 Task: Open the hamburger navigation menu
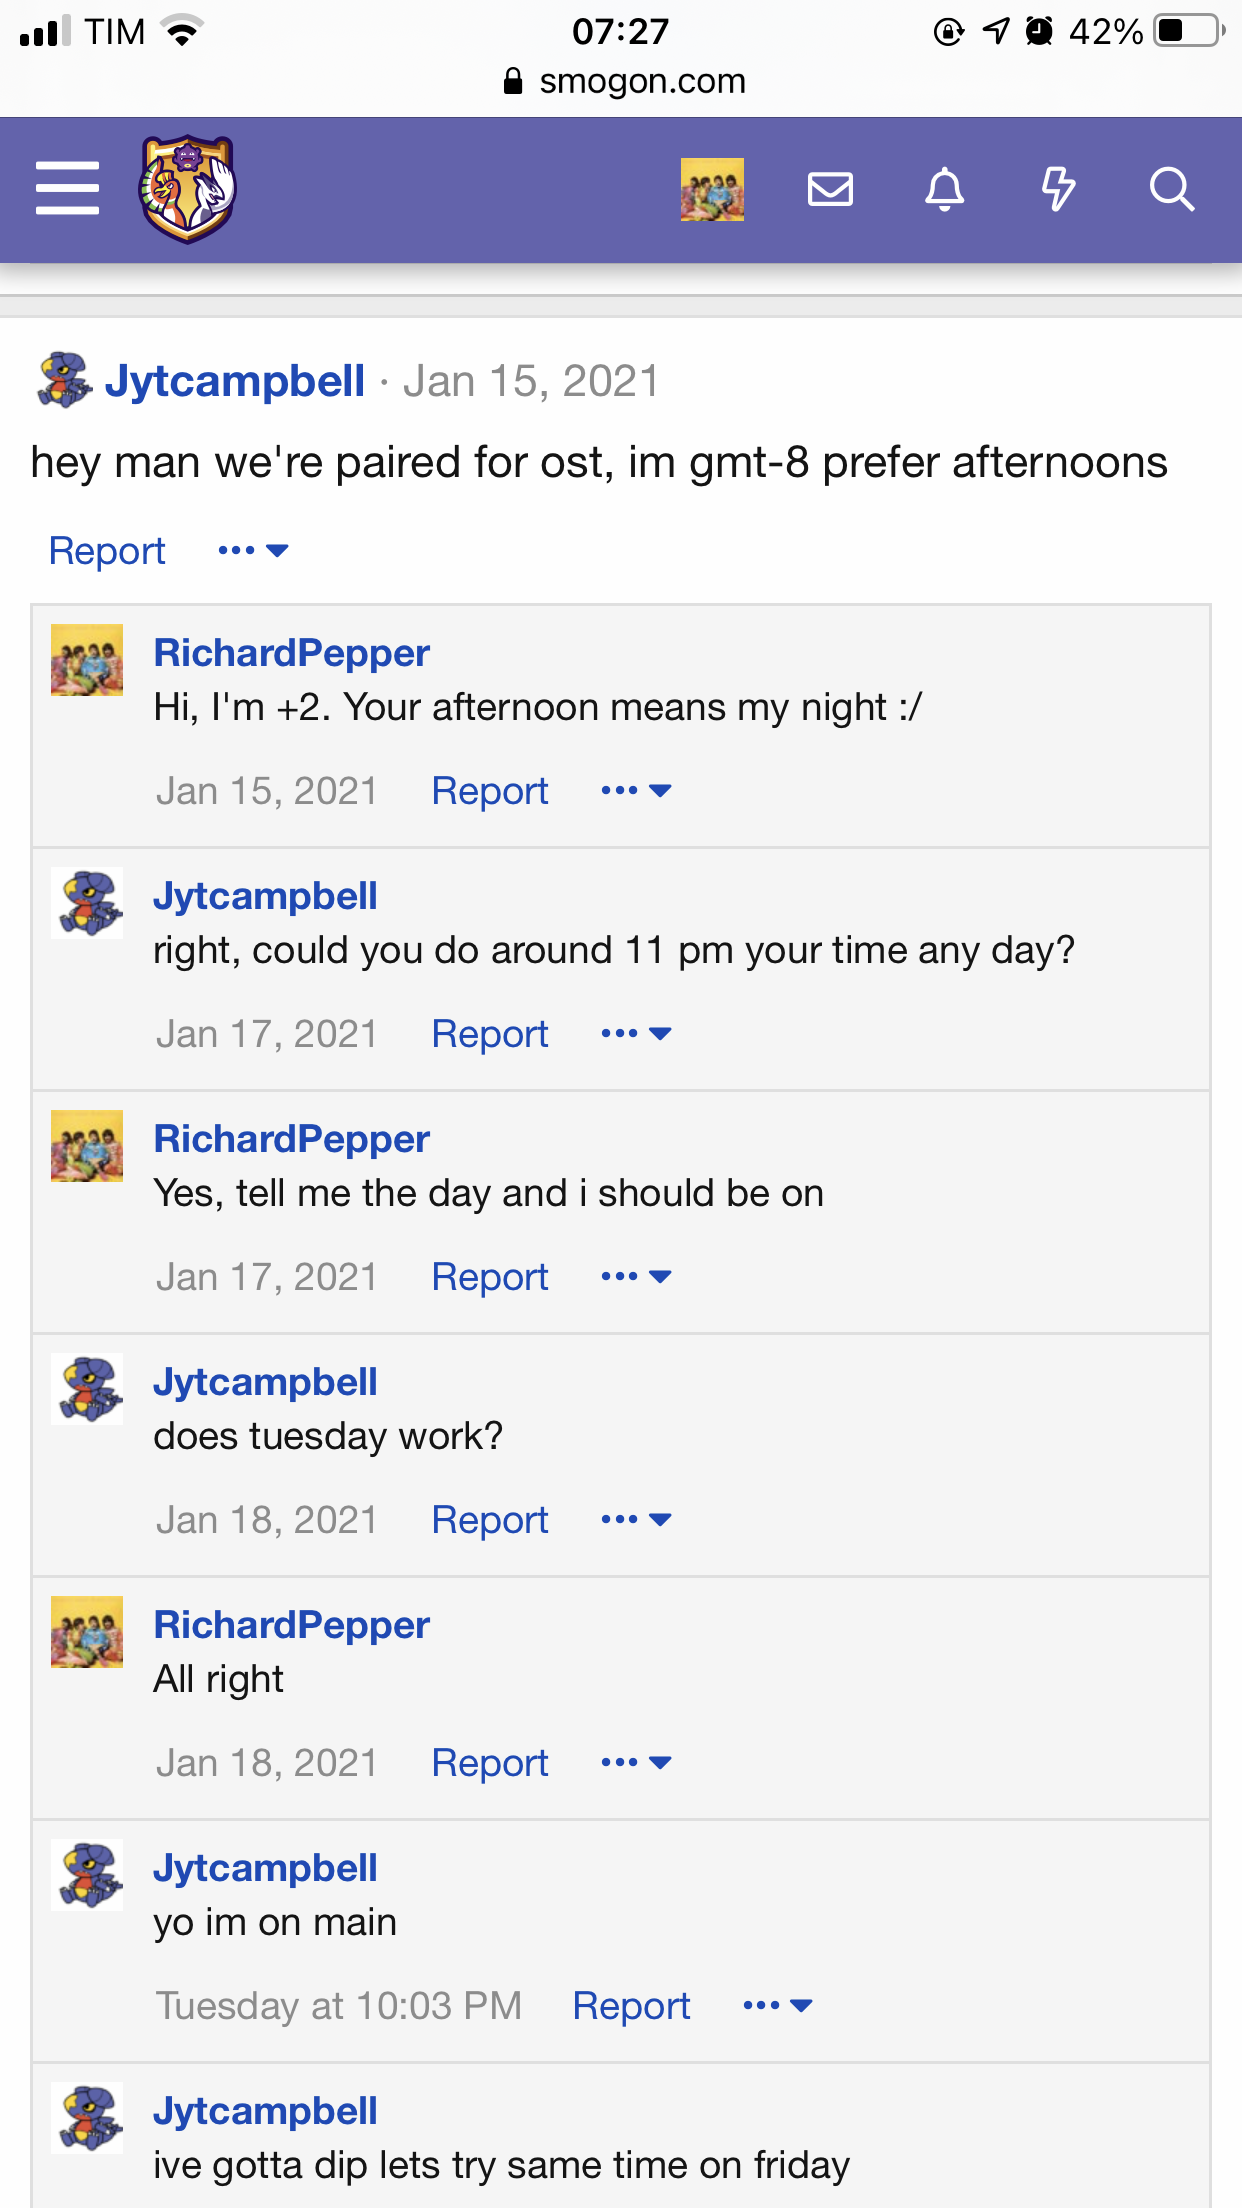click(x=67, y=188)
